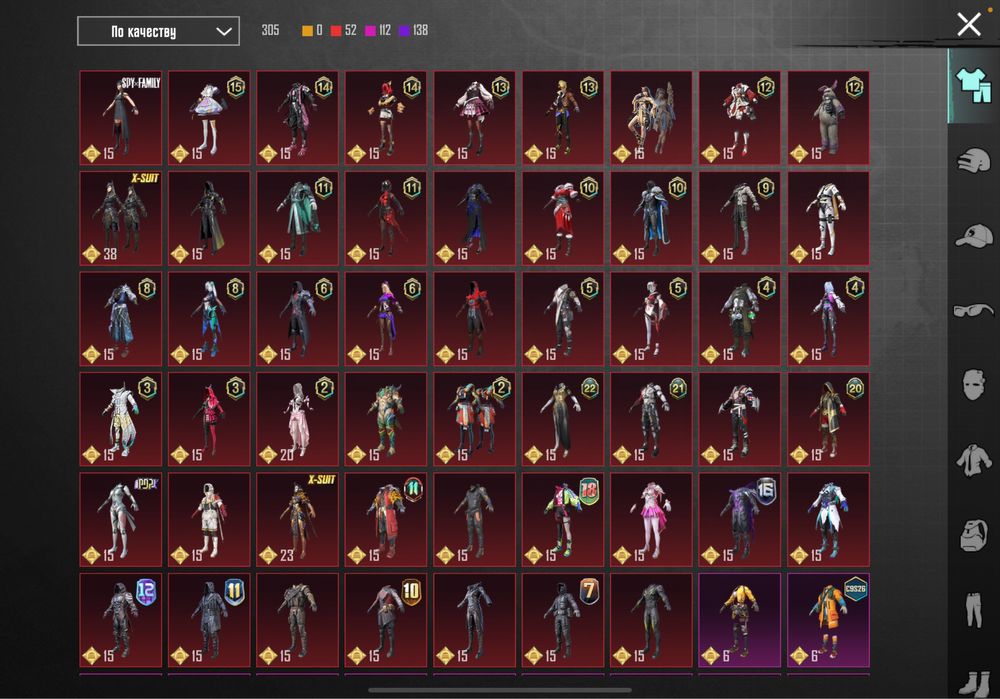Choose the red-and-white outfit with badge 12

[x=740, y=118]
